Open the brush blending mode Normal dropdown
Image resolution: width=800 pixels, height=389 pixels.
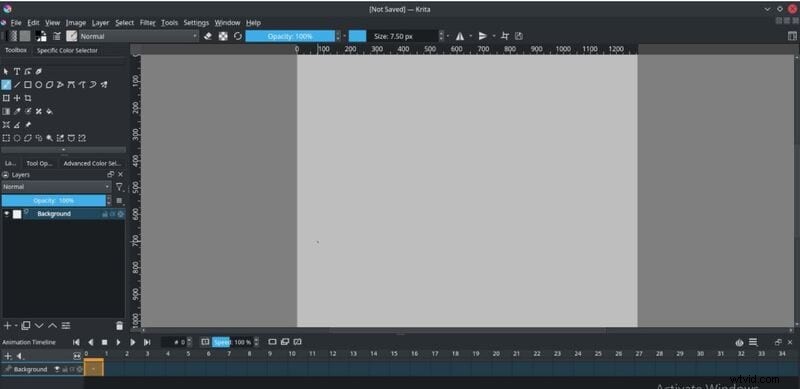point(139,36)
